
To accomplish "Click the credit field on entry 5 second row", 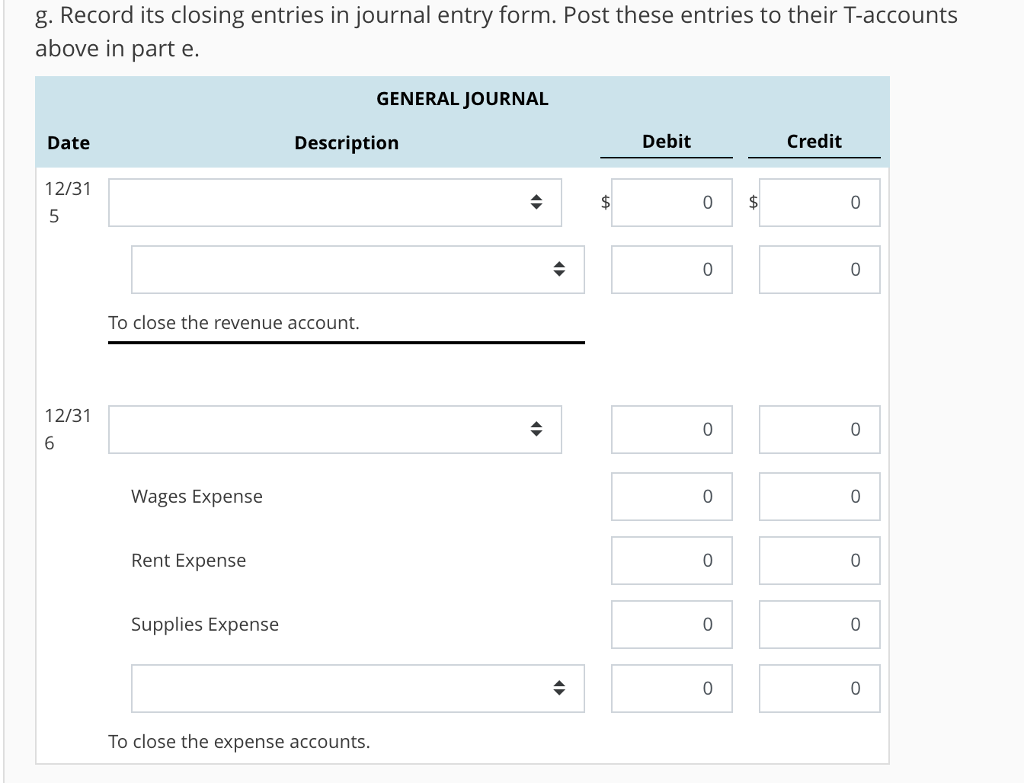I will [x=820, y=270].
